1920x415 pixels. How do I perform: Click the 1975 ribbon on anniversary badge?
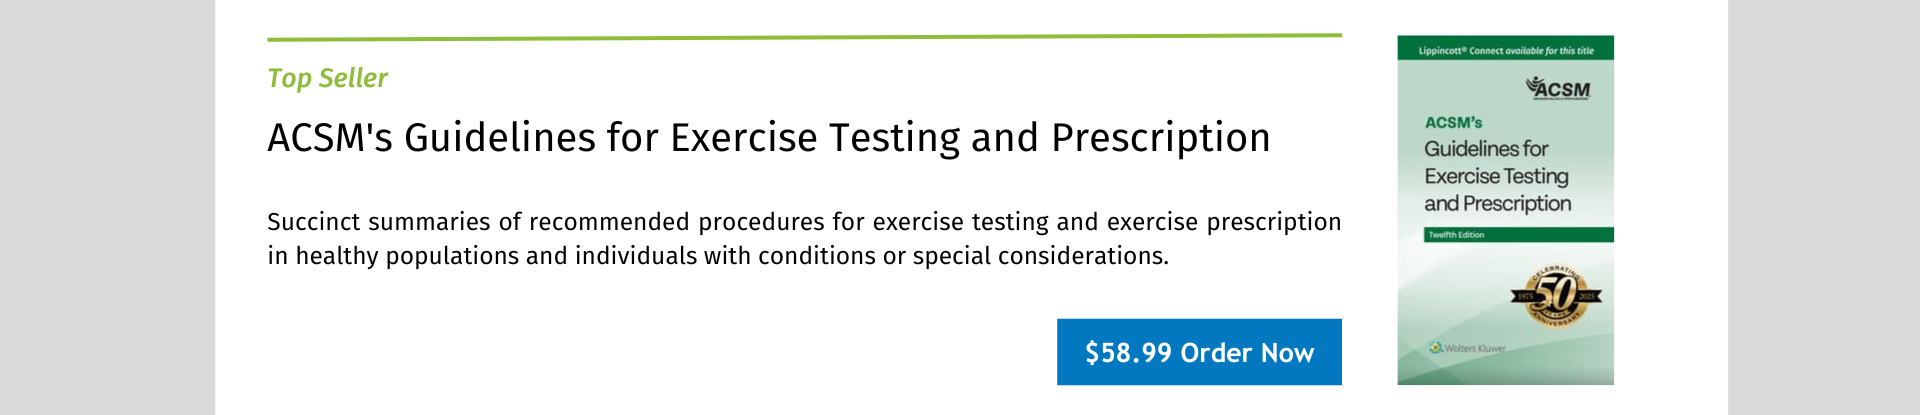[1525, 296]
